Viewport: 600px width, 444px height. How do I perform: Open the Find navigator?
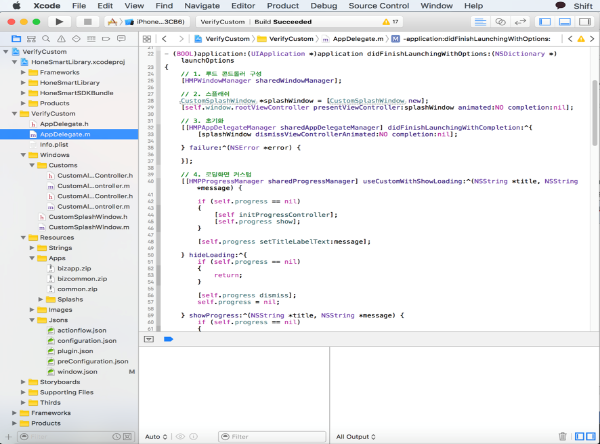coord(46,39)
